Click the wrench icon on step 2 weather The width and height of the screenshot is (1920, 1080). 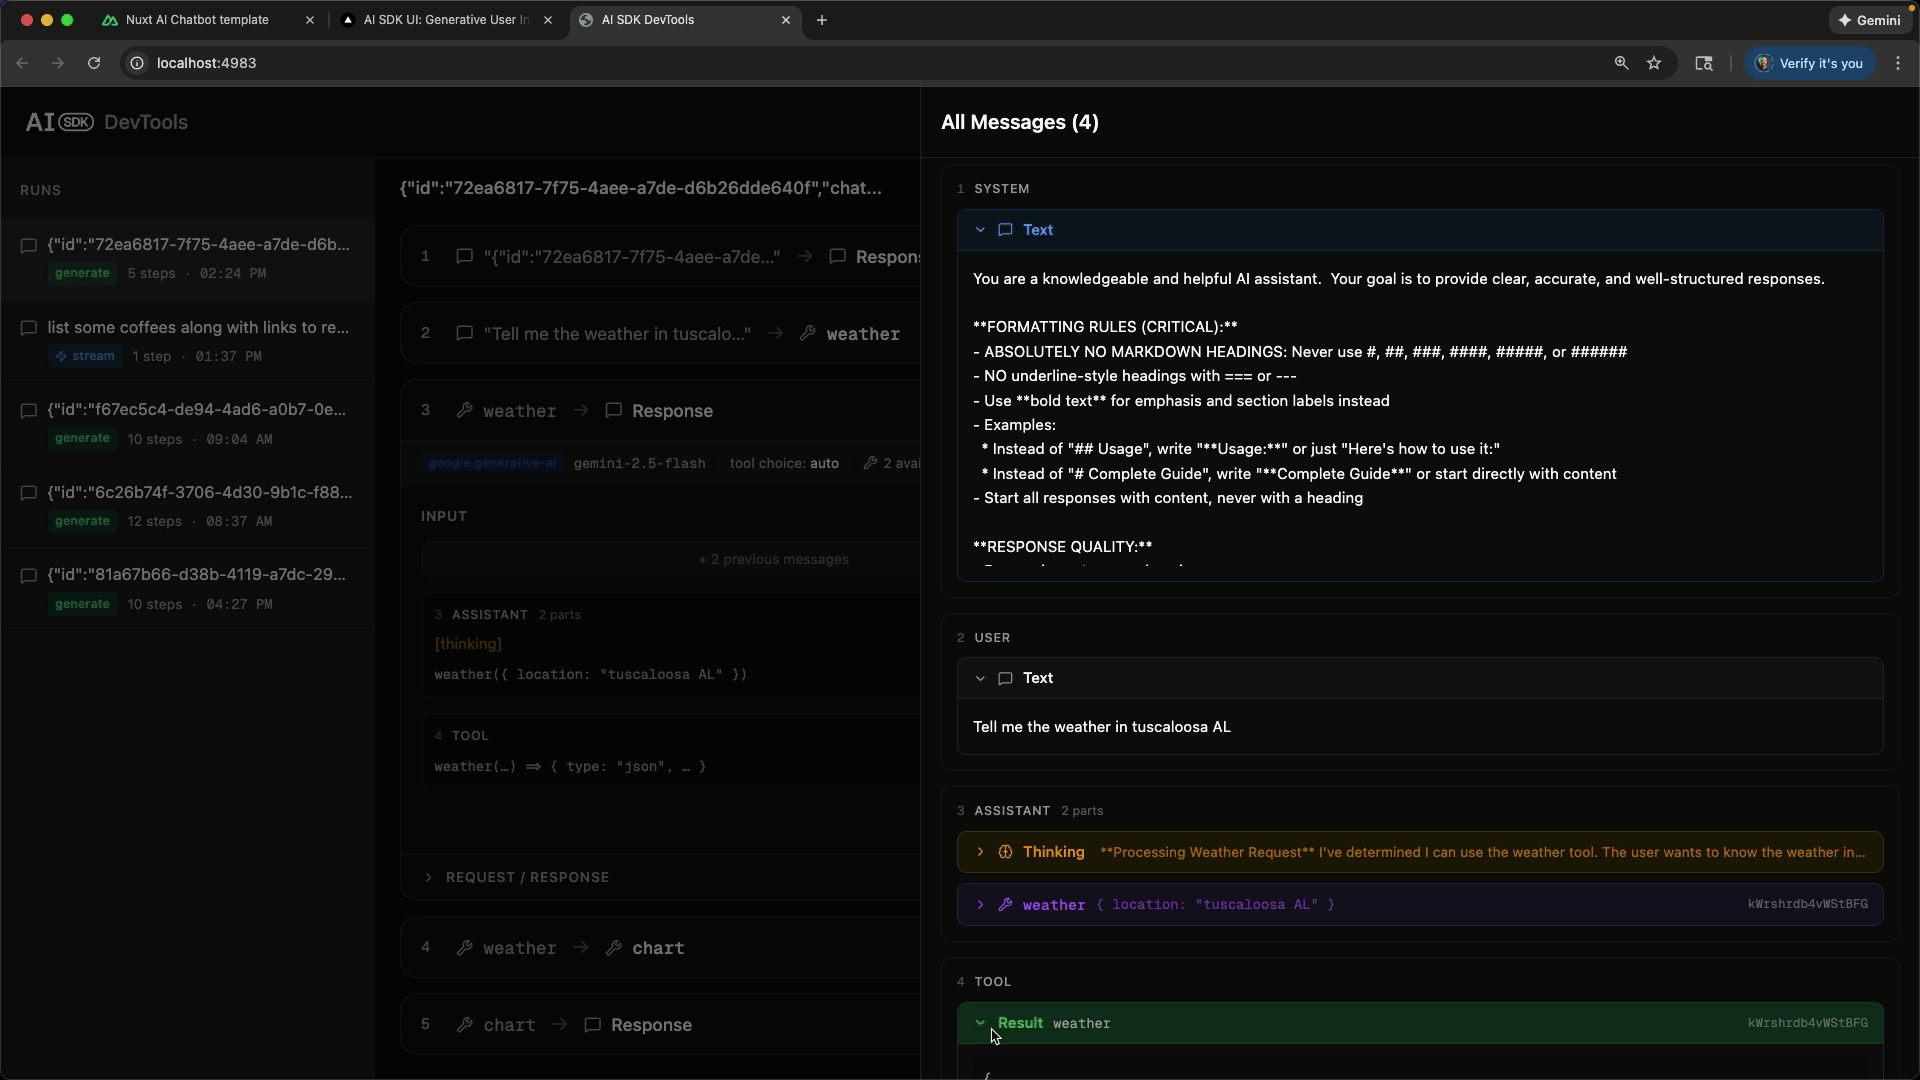[x=808, y=334]
